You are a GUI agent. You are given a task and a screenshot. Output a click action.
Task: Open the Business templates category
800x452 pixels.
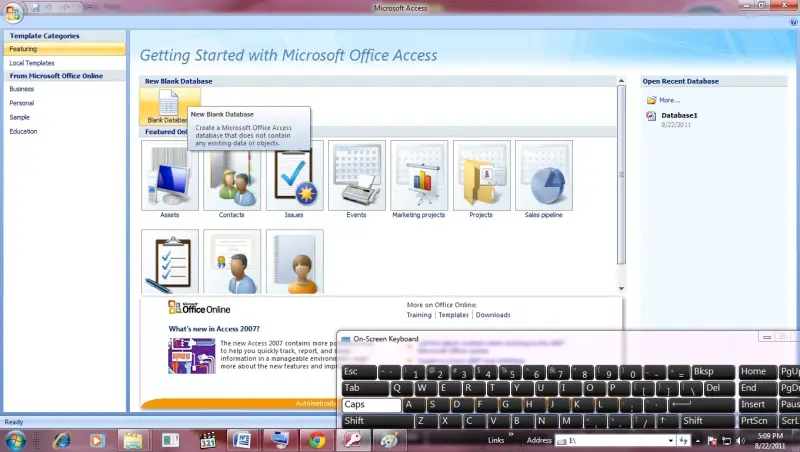coord(21,89)
